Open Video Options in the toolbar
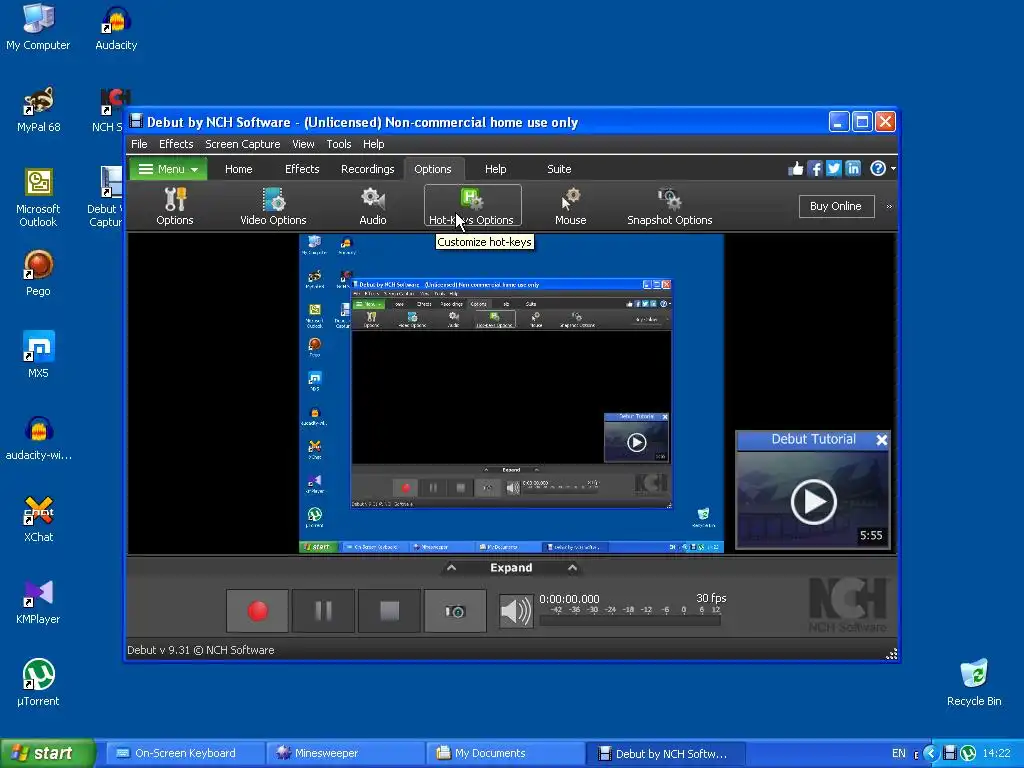Screen dimensions: 1024x768 pos(273,206)
